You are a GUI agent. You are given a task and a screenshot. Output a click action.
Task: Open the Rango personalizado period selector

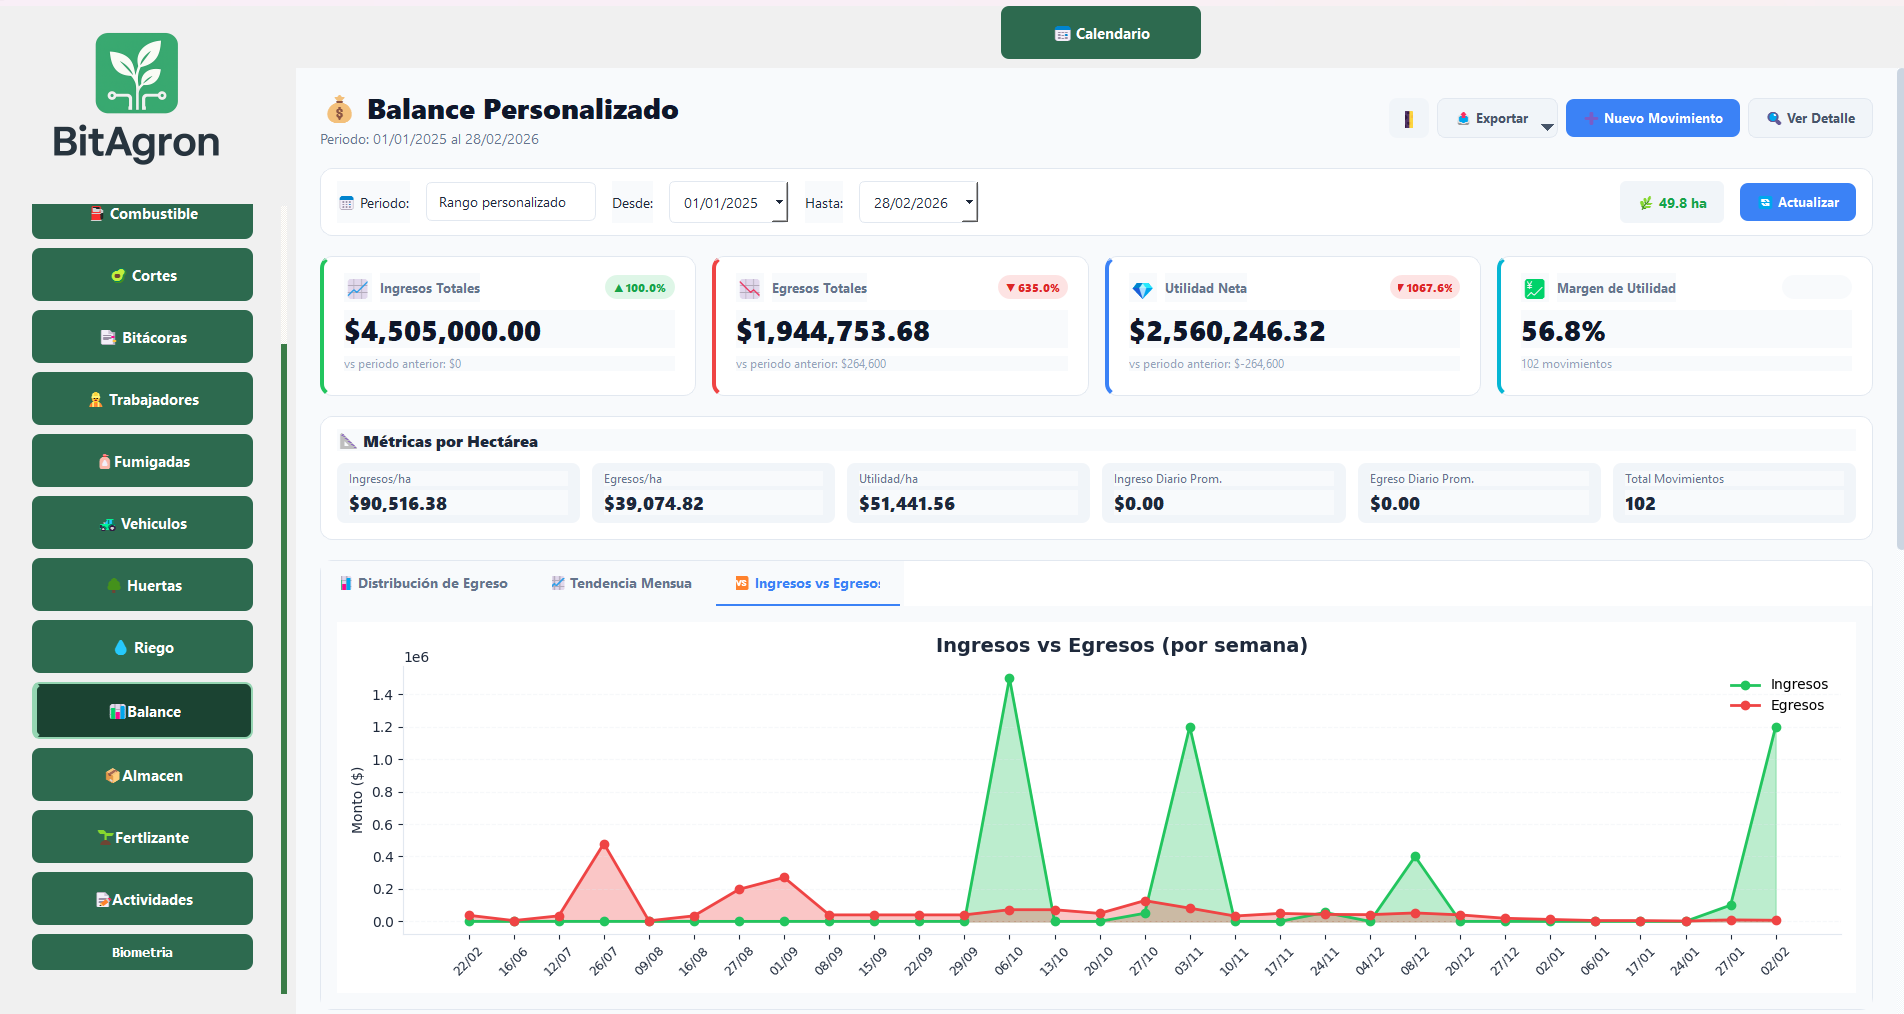511,202
